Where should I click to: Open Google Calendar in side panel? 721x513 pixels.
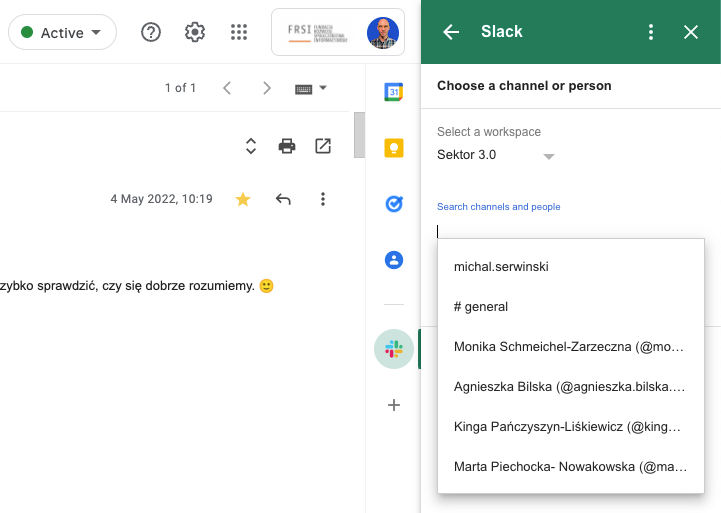(394, 92)
